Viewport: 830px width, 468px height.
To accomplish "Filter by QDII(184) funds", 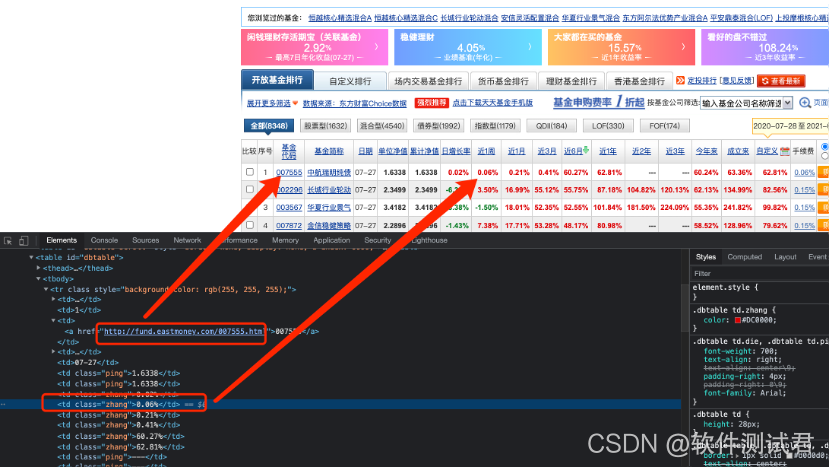I will pos(551,126).
